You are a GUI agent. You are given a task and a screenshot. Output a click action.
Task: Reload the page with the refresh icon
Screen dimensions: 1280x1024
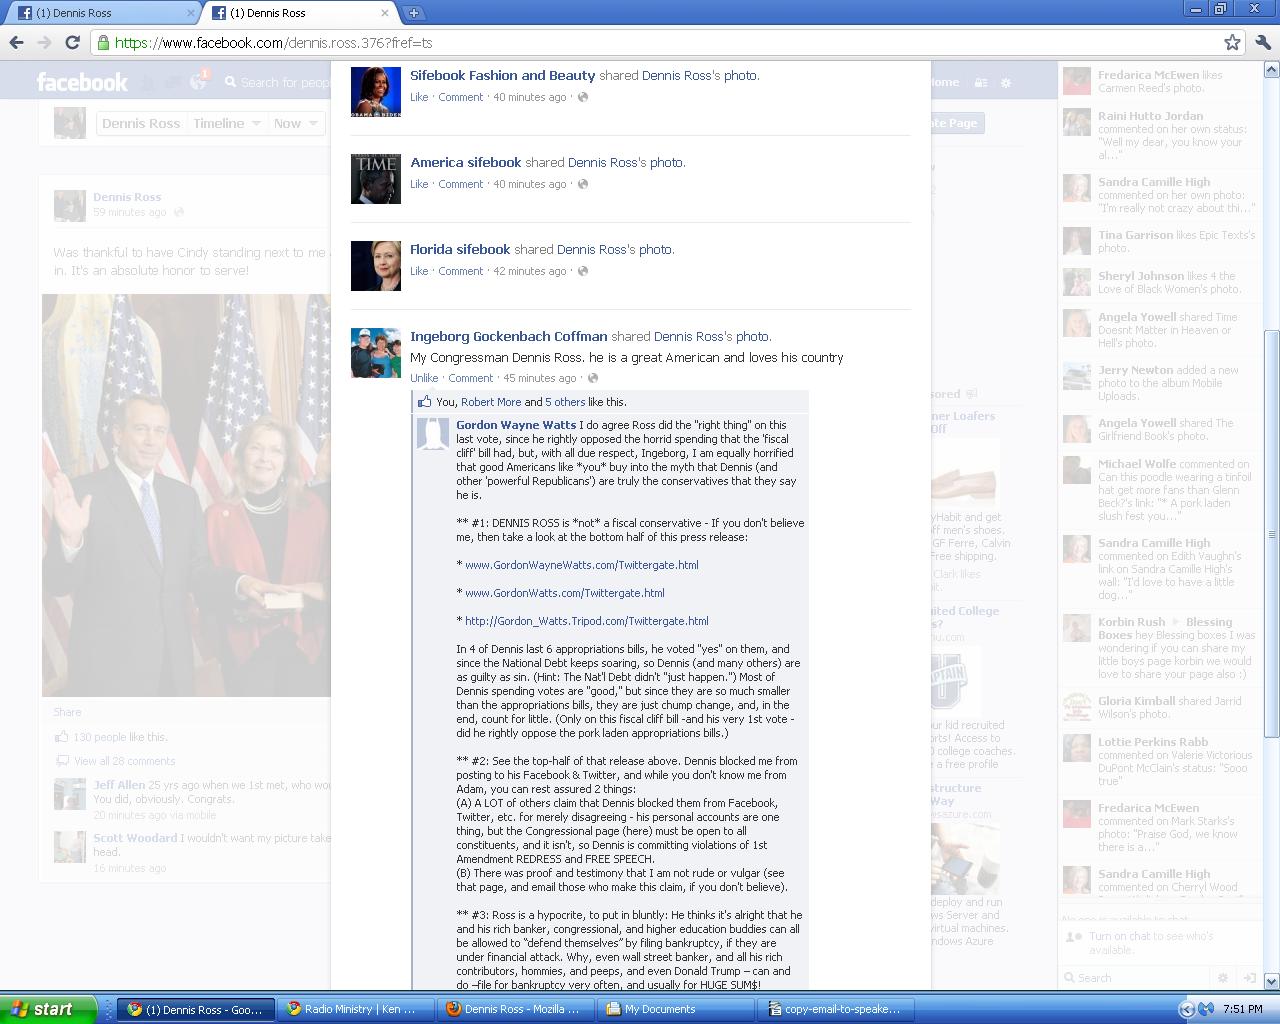(x=72, y=42)
